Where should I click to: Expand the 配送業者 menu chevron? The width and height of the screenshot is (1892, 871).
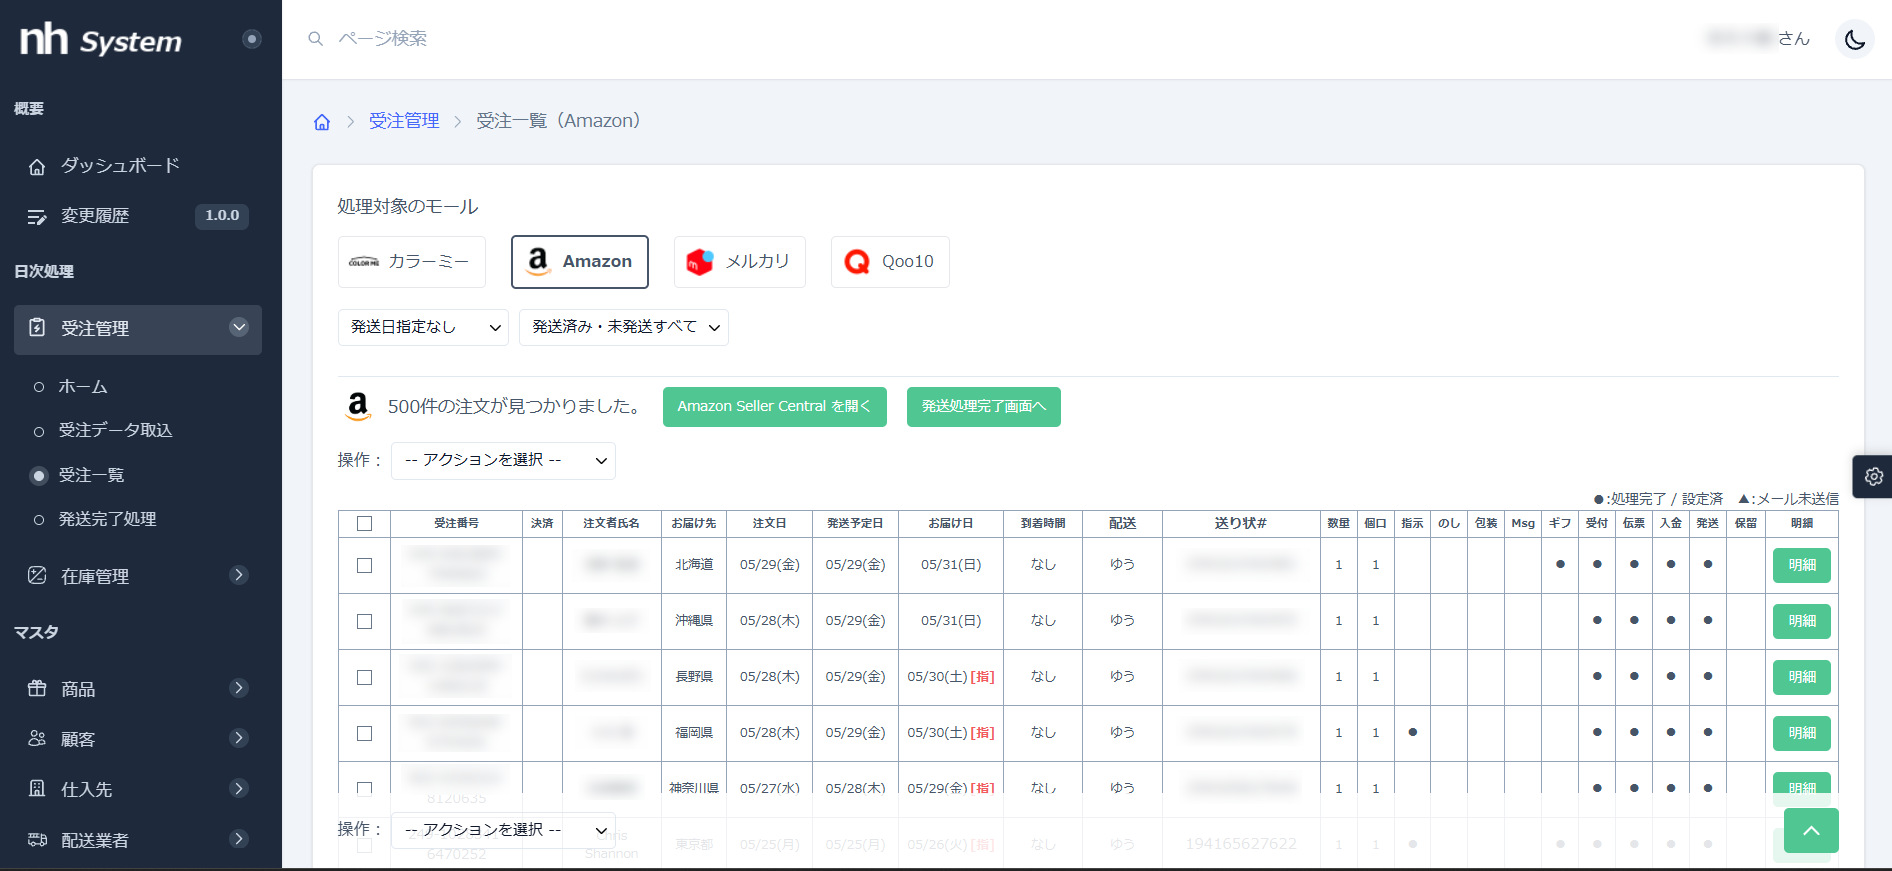(x=239, y=839)
